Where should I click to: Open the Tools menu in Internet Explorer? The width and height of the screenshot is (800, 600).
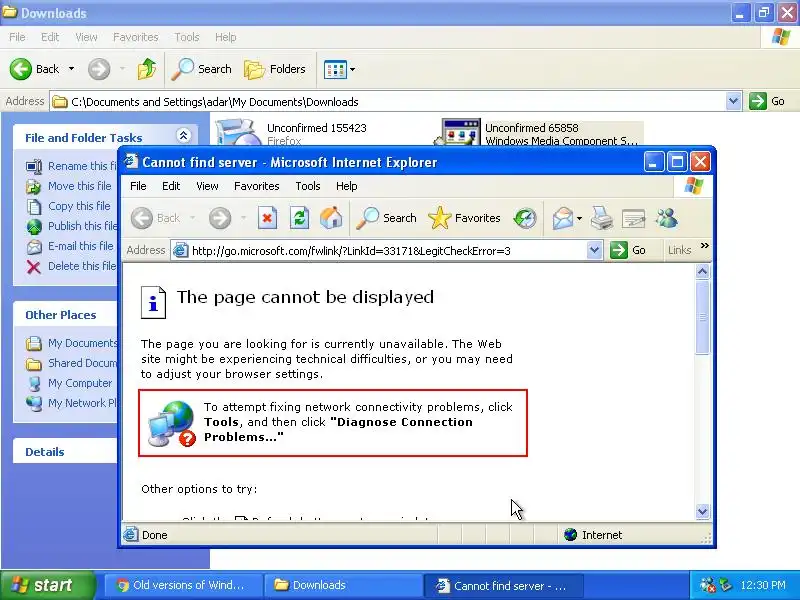[x=308, y=186]
